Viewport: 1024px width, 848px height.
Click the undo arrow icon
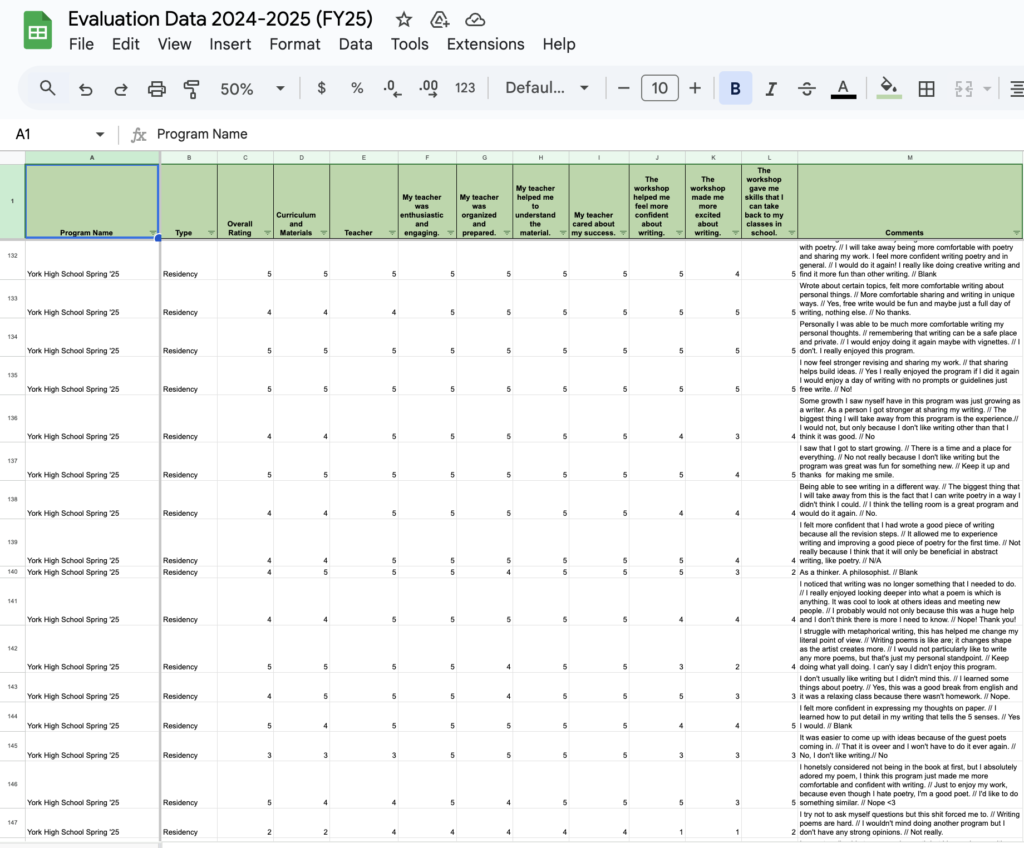85,88
